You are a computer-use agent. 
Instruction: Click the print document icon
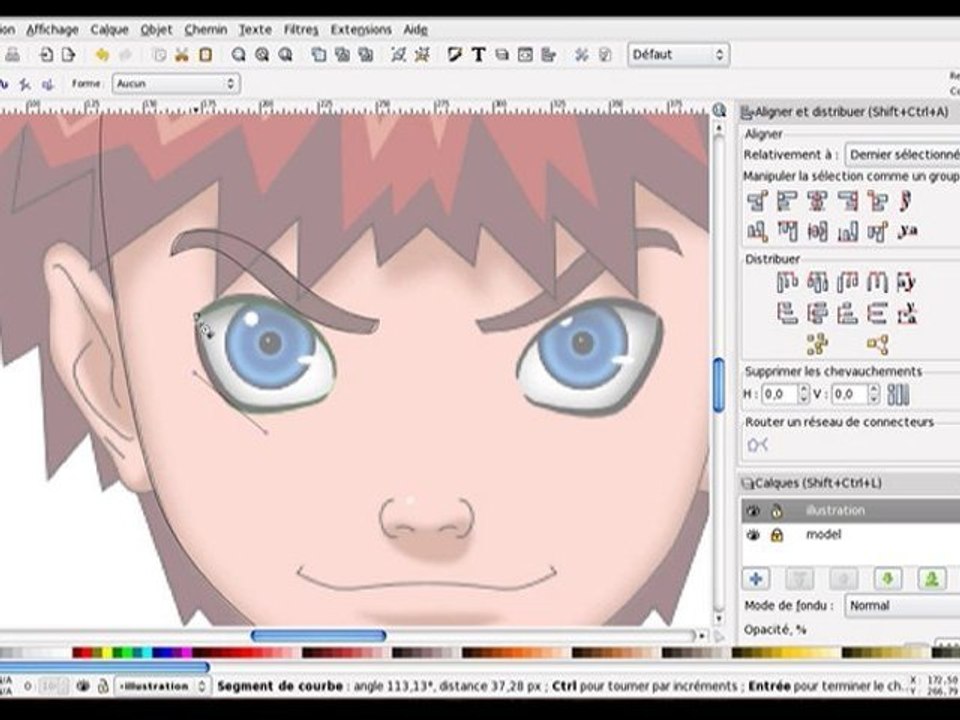(x=12, y=55)
